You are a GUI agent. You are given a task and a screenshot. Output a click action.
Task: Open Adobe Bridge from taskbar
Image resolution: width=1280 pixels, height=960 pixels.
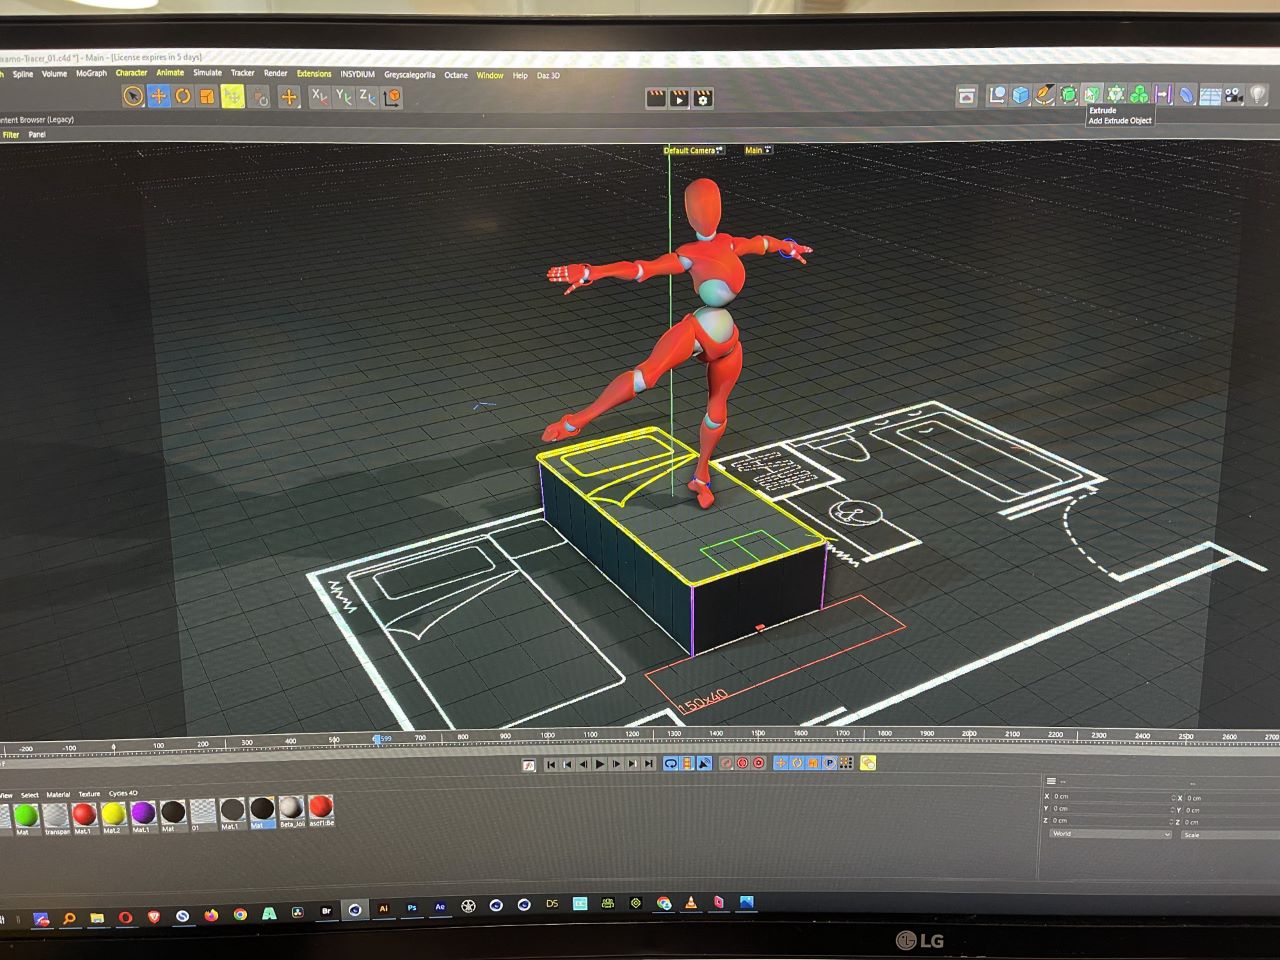click(x=326, y=911)
